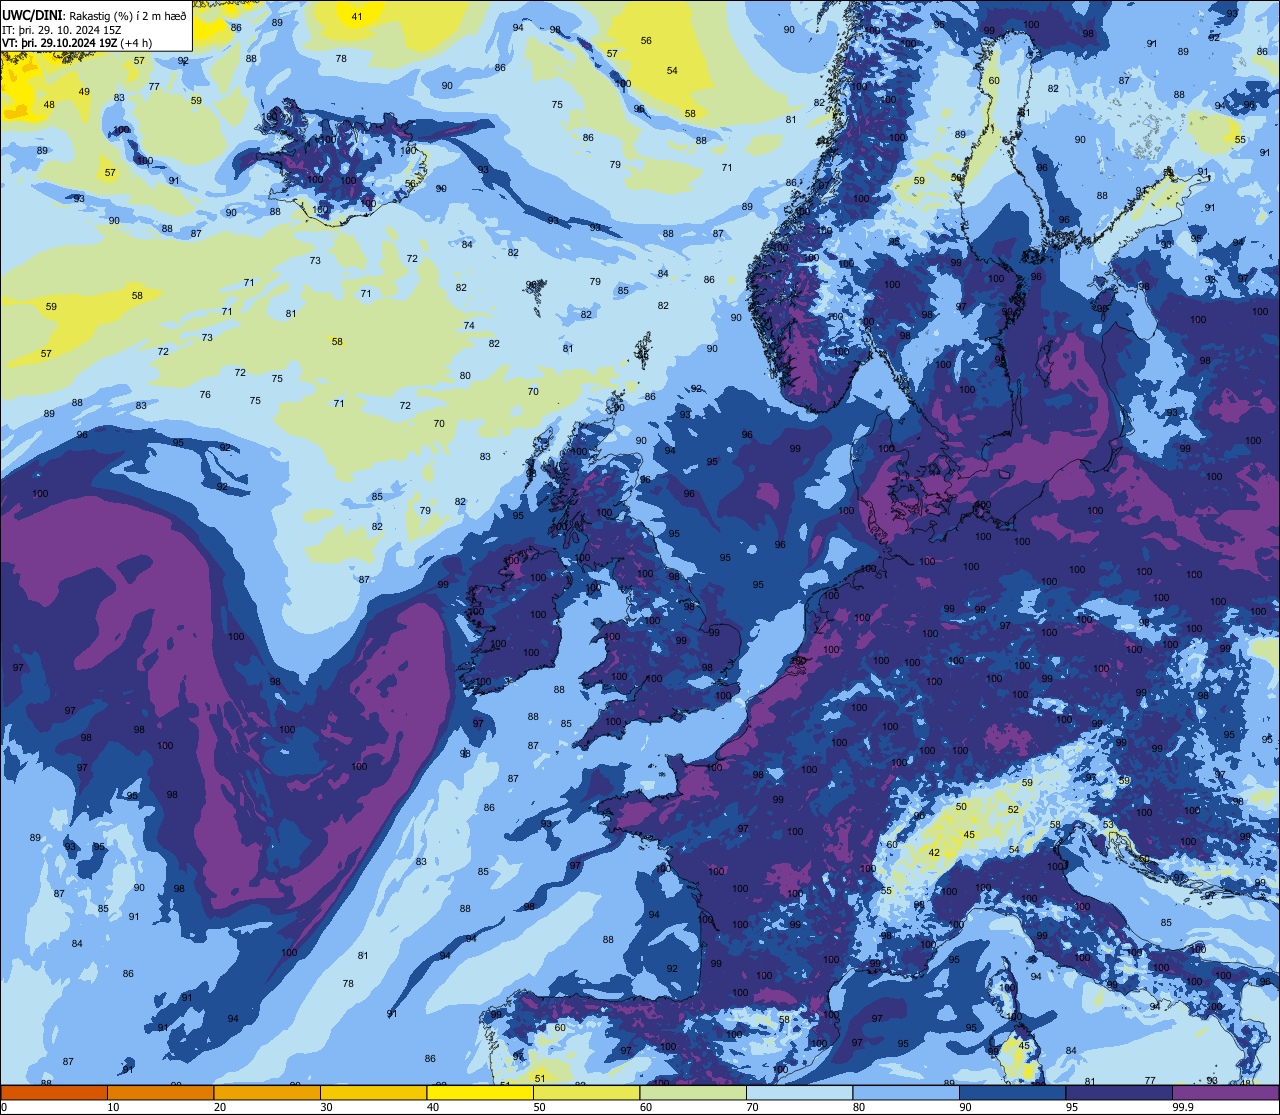Screen dimensions: 1280x1115
Task: Click the humidity value 42 over the Alps
Action: point(934,852)
